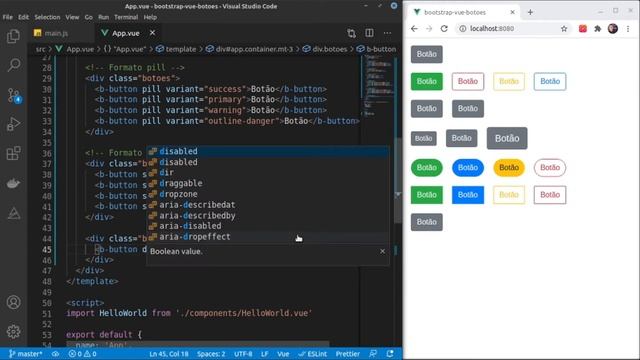Select the 'draggable' autocomplete suggestion

(x=267, y=183)
